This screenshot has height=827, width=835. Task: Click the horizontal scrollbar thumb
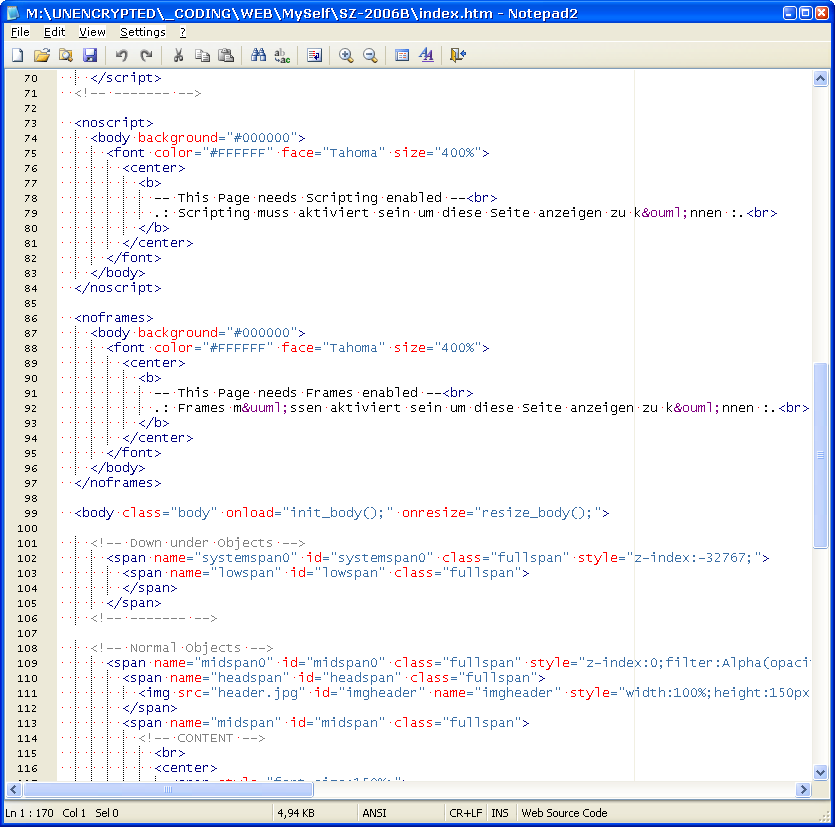[168, 789]
